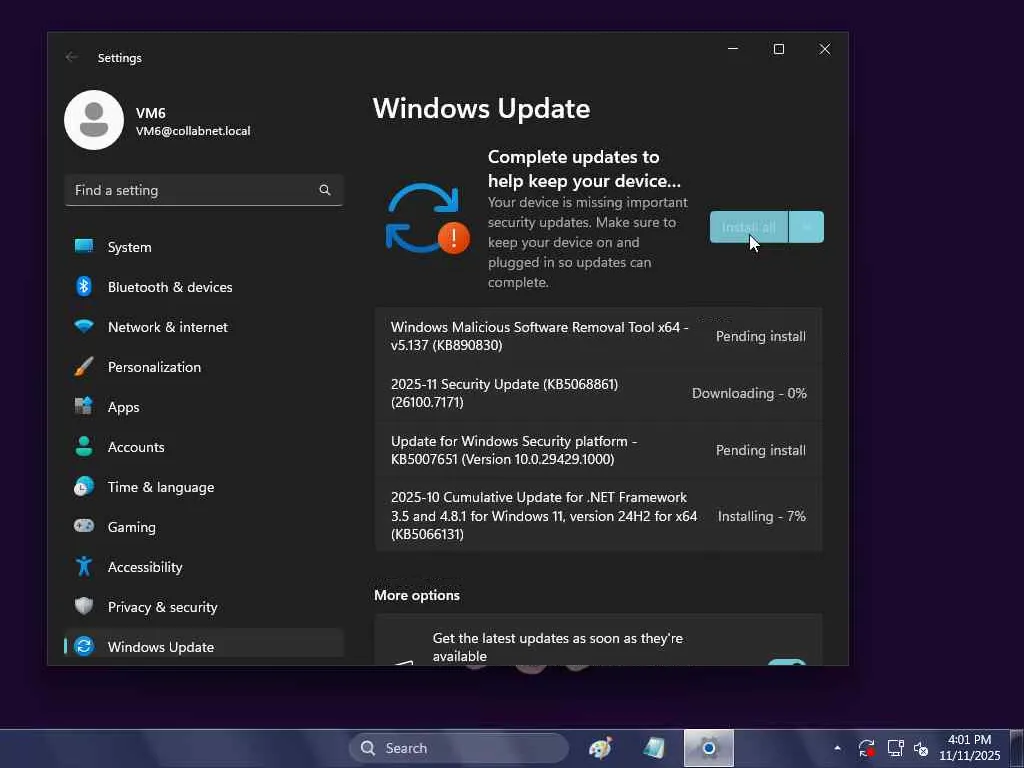Click the Pending install status for KB5007651
Image resolution: width=1024 pixels, height=768 pixels.
tap(761, 450)
